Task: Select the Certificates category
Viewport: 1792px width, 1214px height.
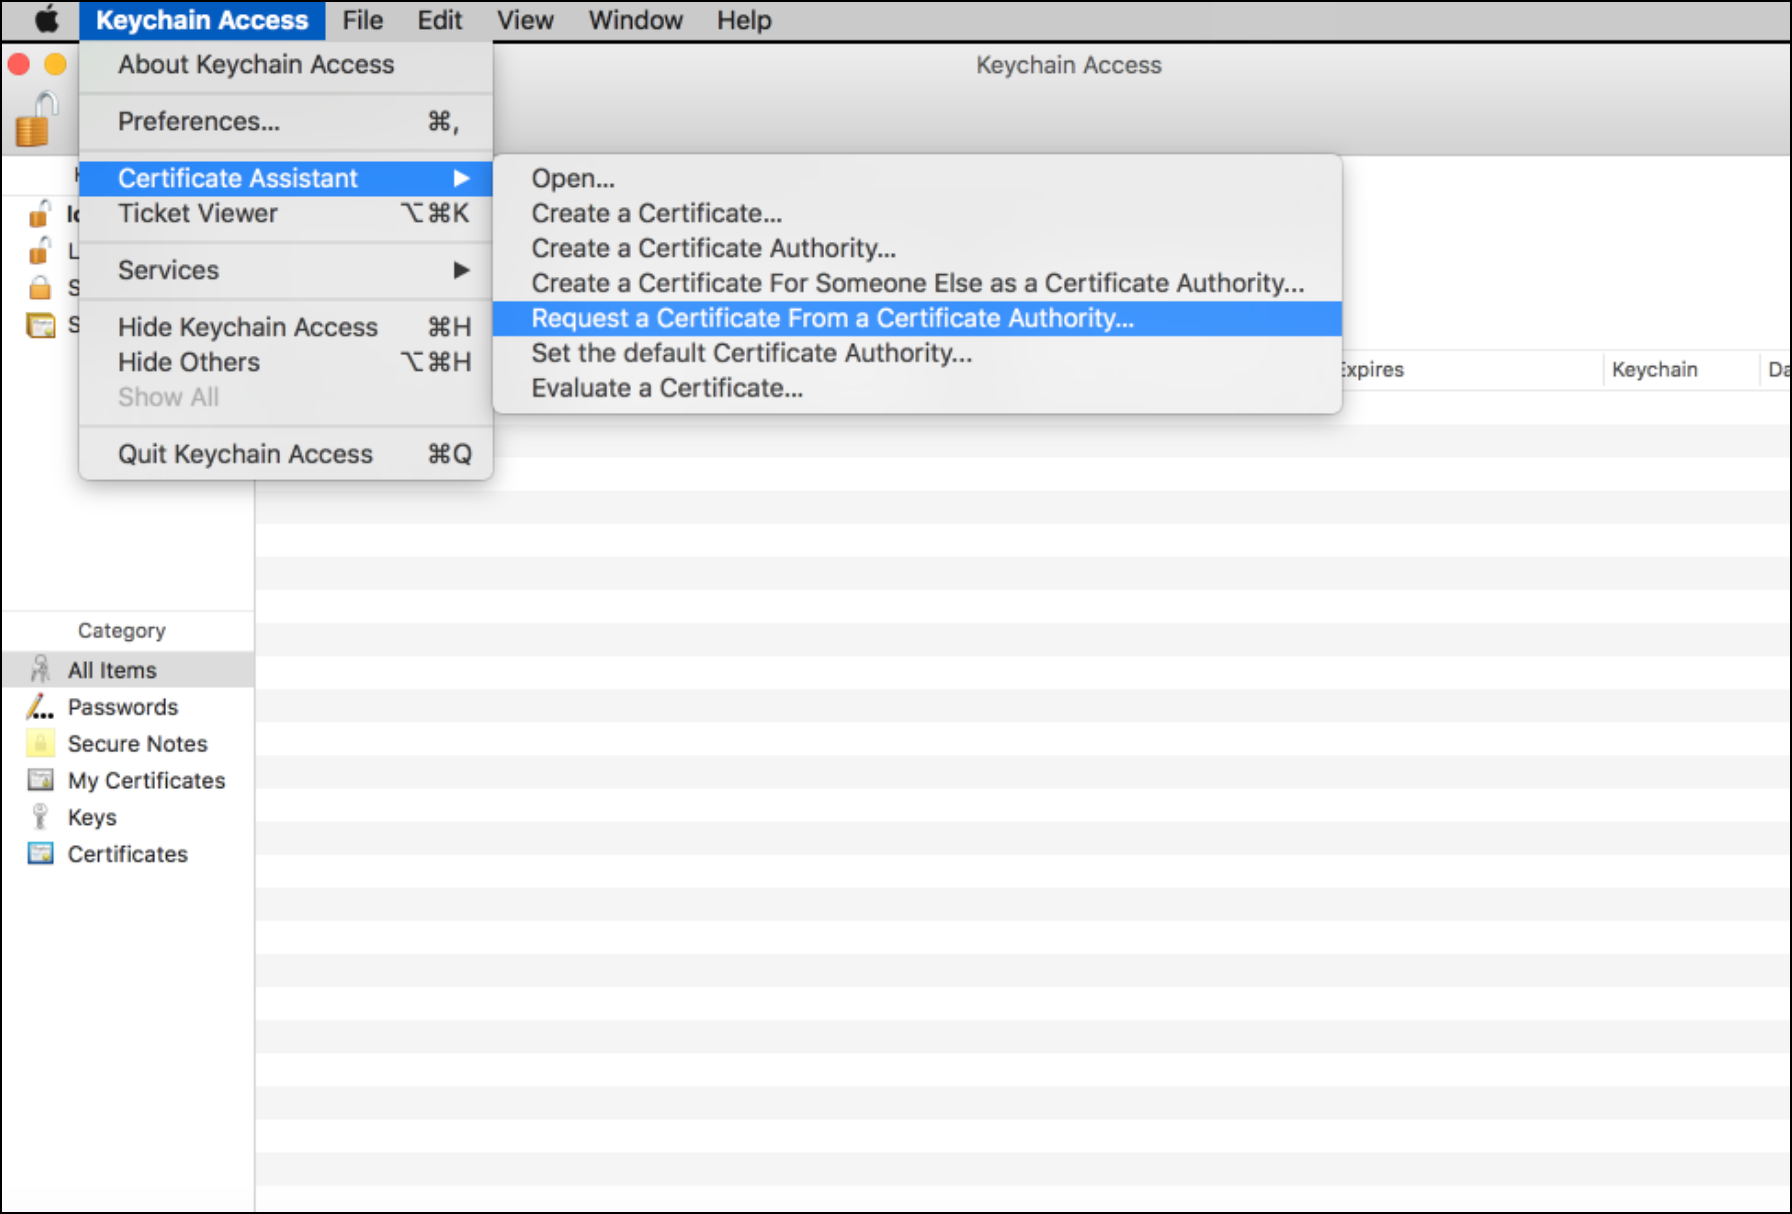Action: (128, 854)
